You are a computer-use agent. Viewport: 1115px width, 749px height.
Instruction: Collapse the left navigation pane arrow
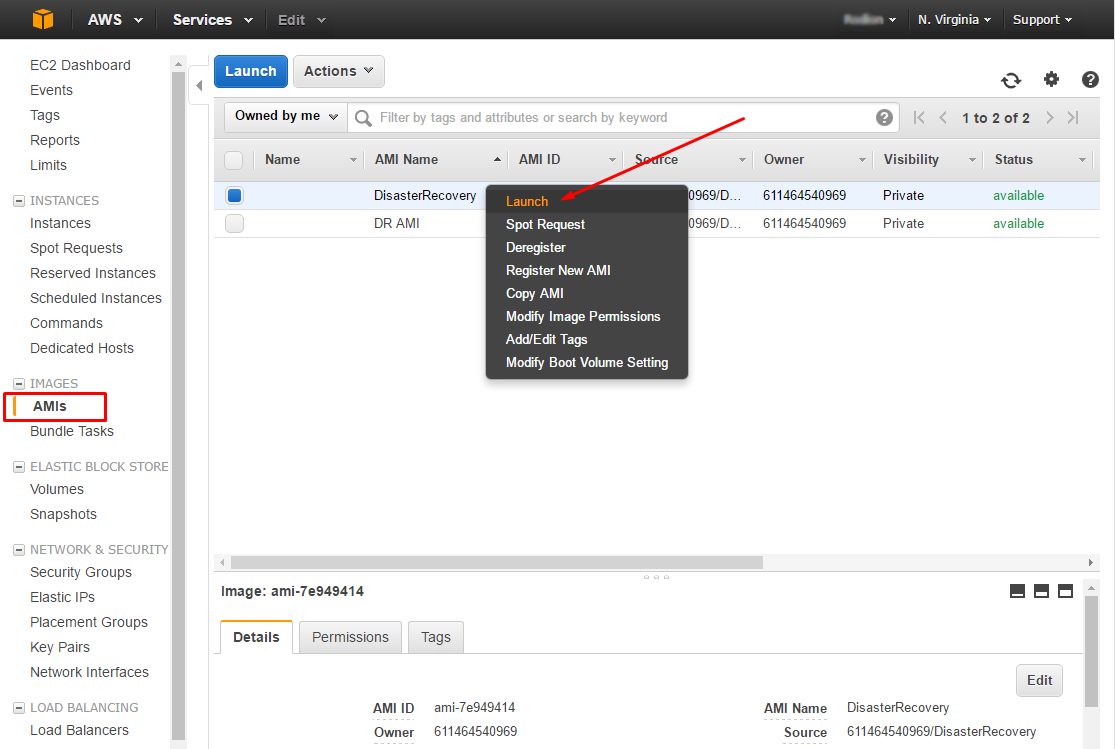[x=199, y=85]
